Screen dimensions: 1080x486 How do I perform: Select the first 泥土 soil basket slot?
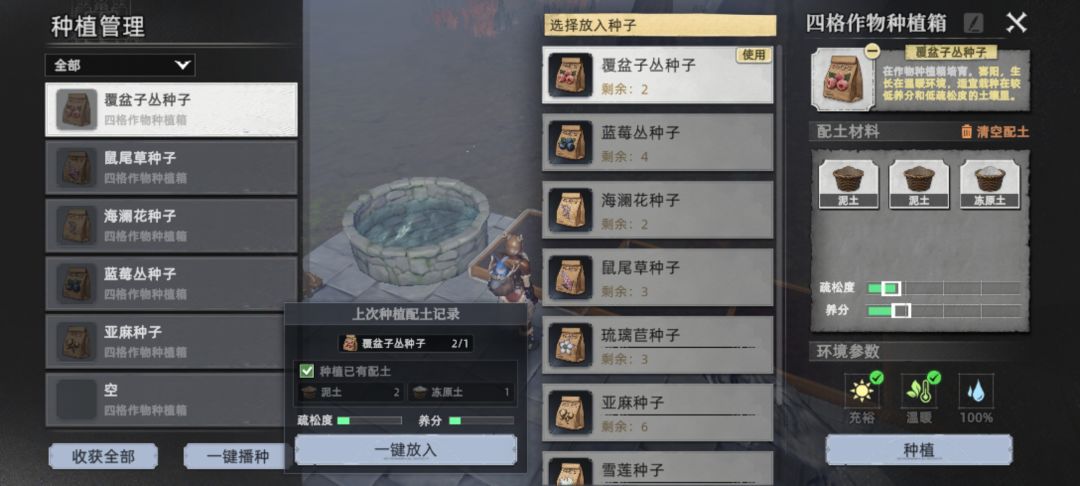coord(849,184)
